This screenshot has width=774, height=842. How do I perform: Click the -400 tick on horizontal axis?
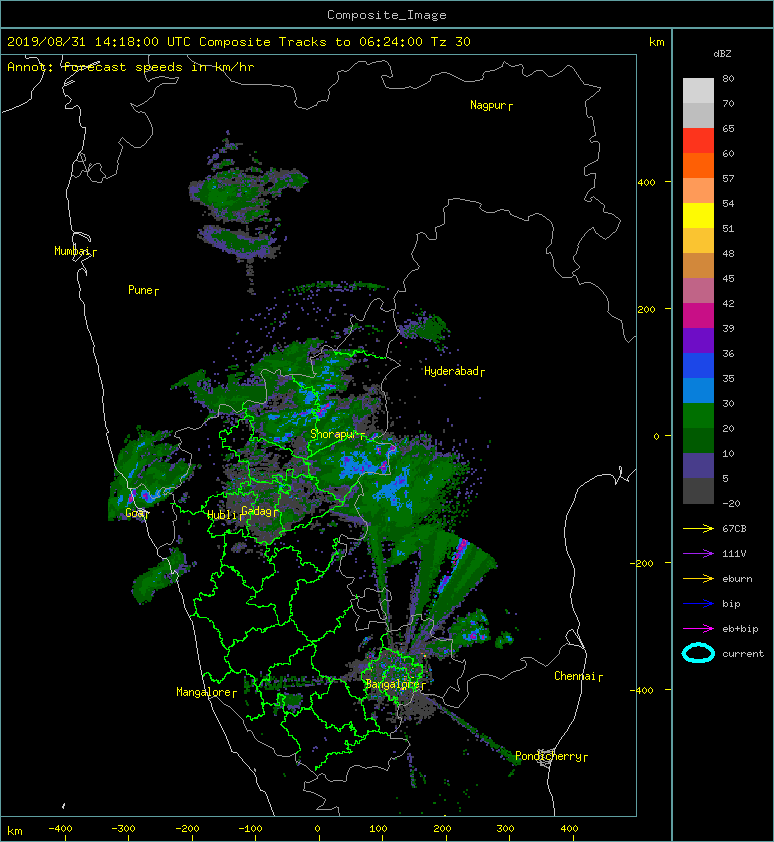pyautogui.click(x=60, y=829)
